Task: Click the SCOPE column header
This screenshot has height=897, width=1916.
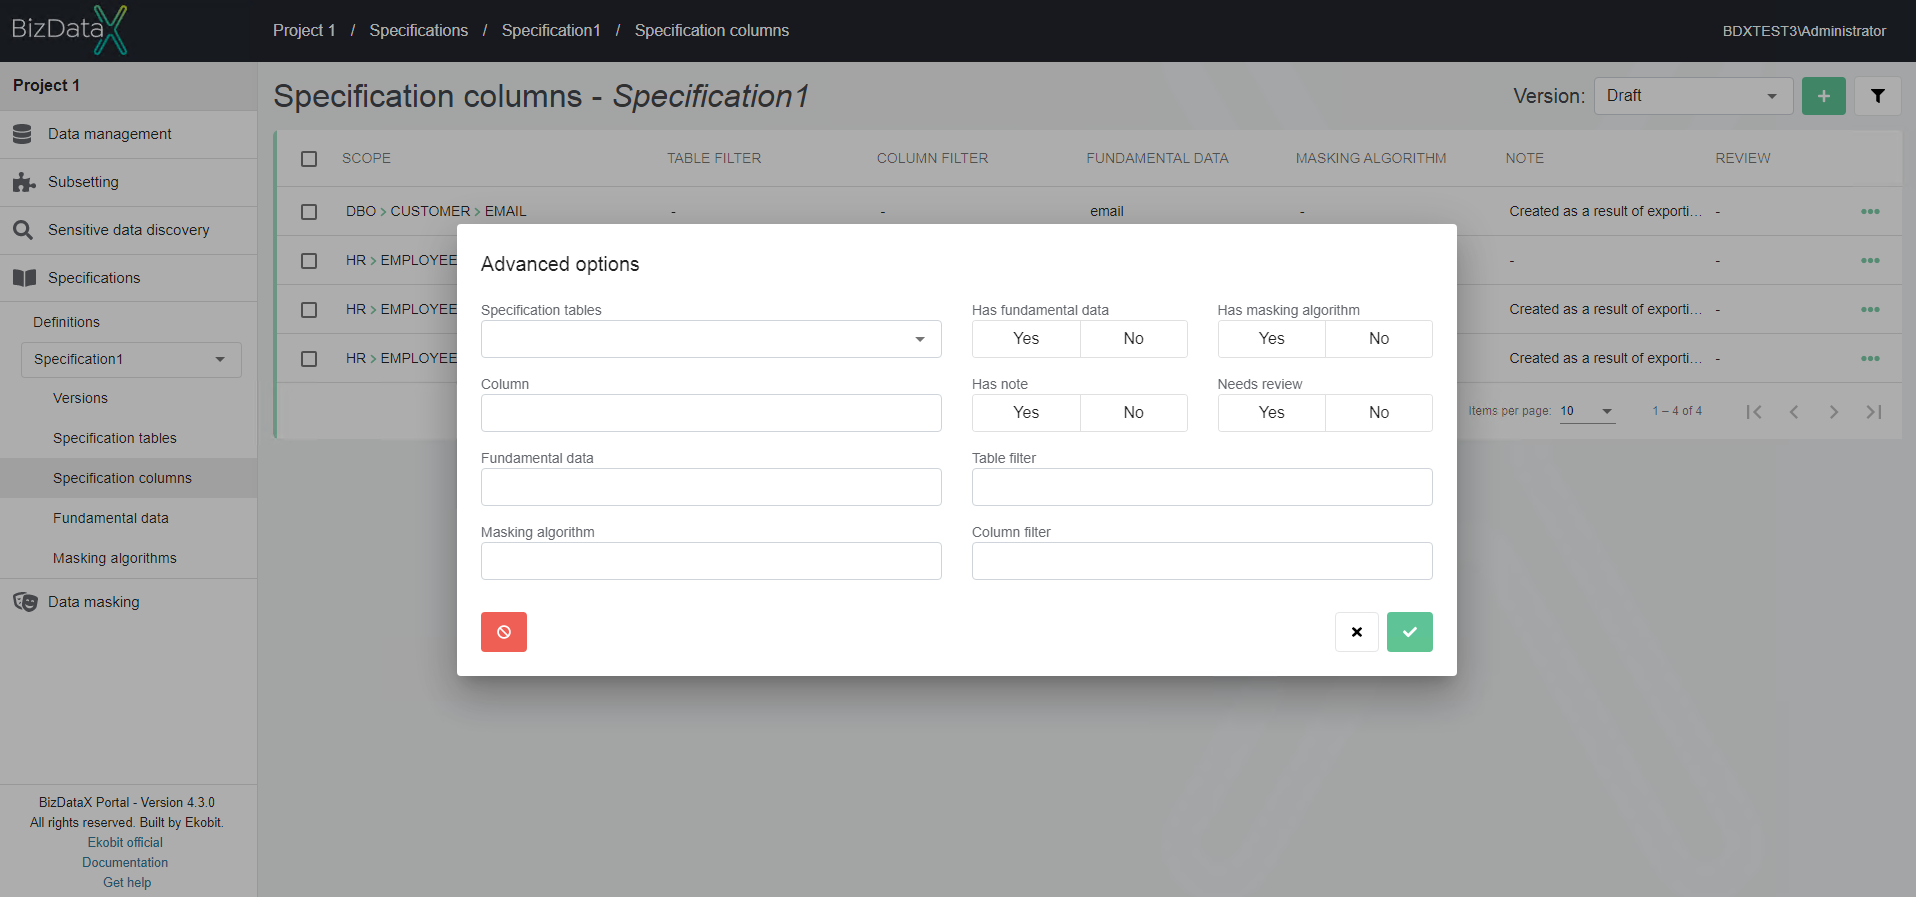Action: (366, 158)
